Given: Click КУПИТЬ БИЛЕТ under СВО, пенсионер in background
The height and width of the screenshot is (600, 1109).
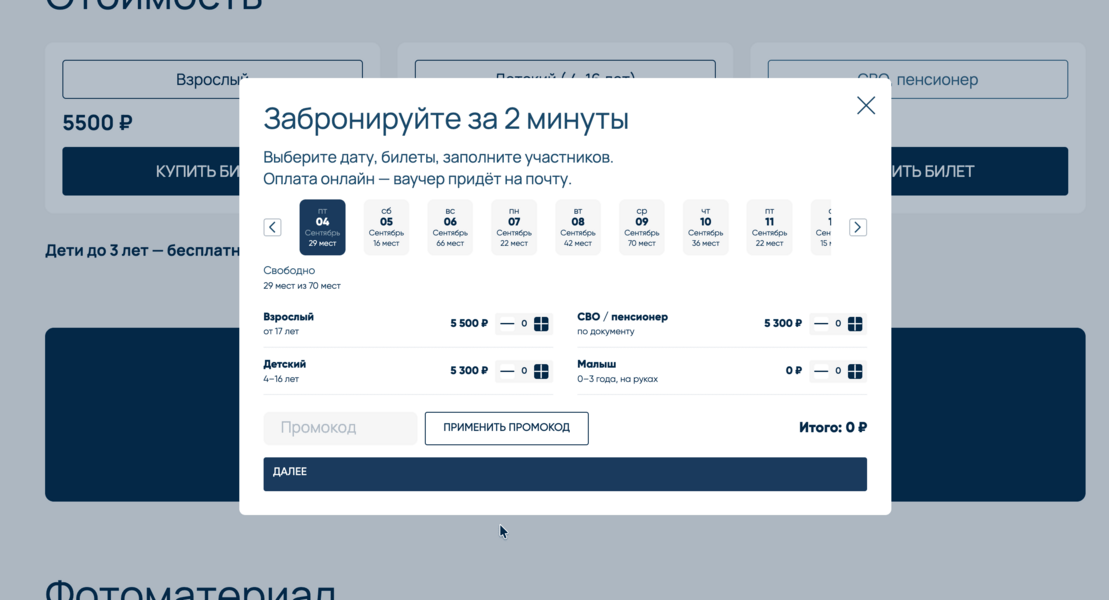Looking at the screenshot, I should point(980,171).
